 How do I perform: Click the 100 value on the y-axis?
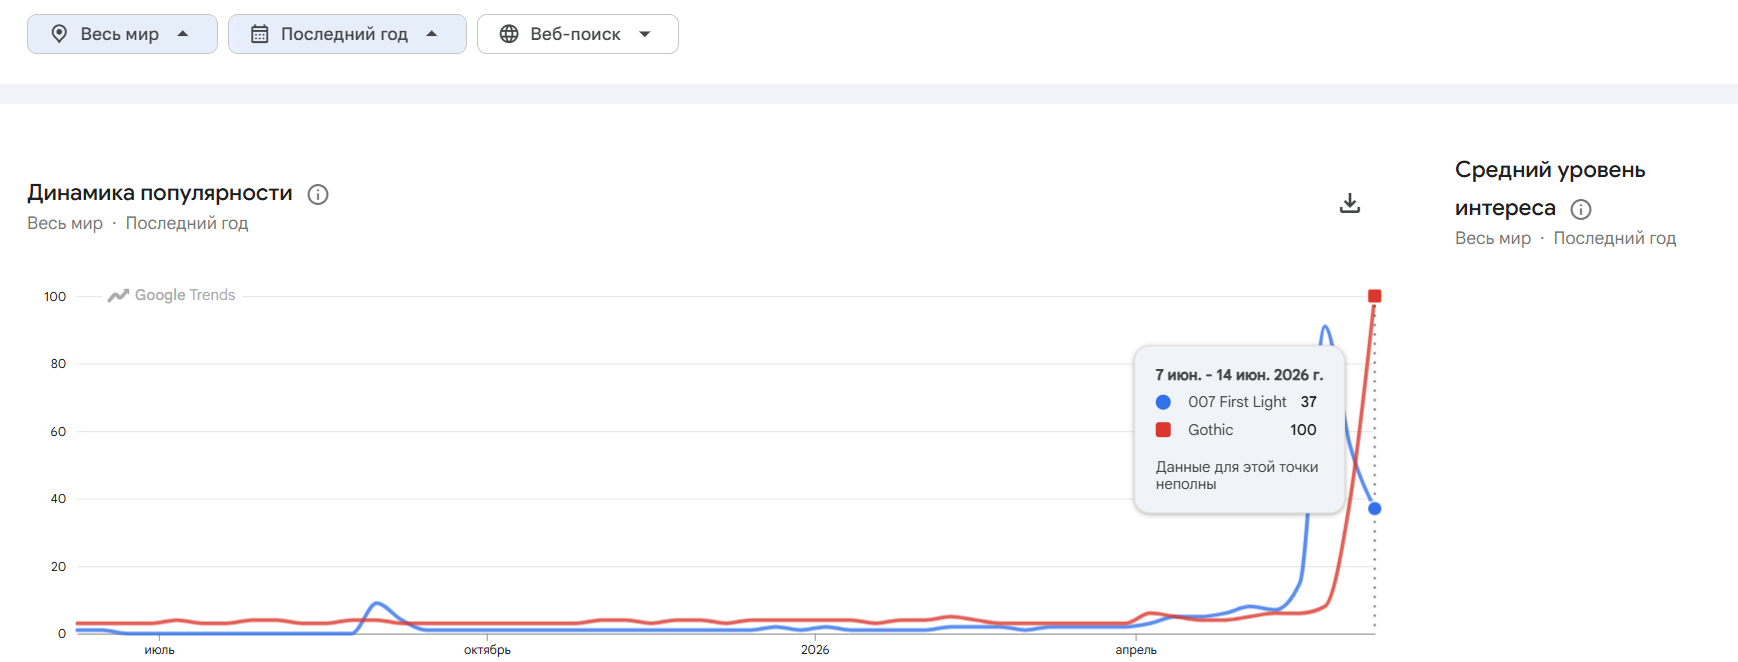point(55,297)
